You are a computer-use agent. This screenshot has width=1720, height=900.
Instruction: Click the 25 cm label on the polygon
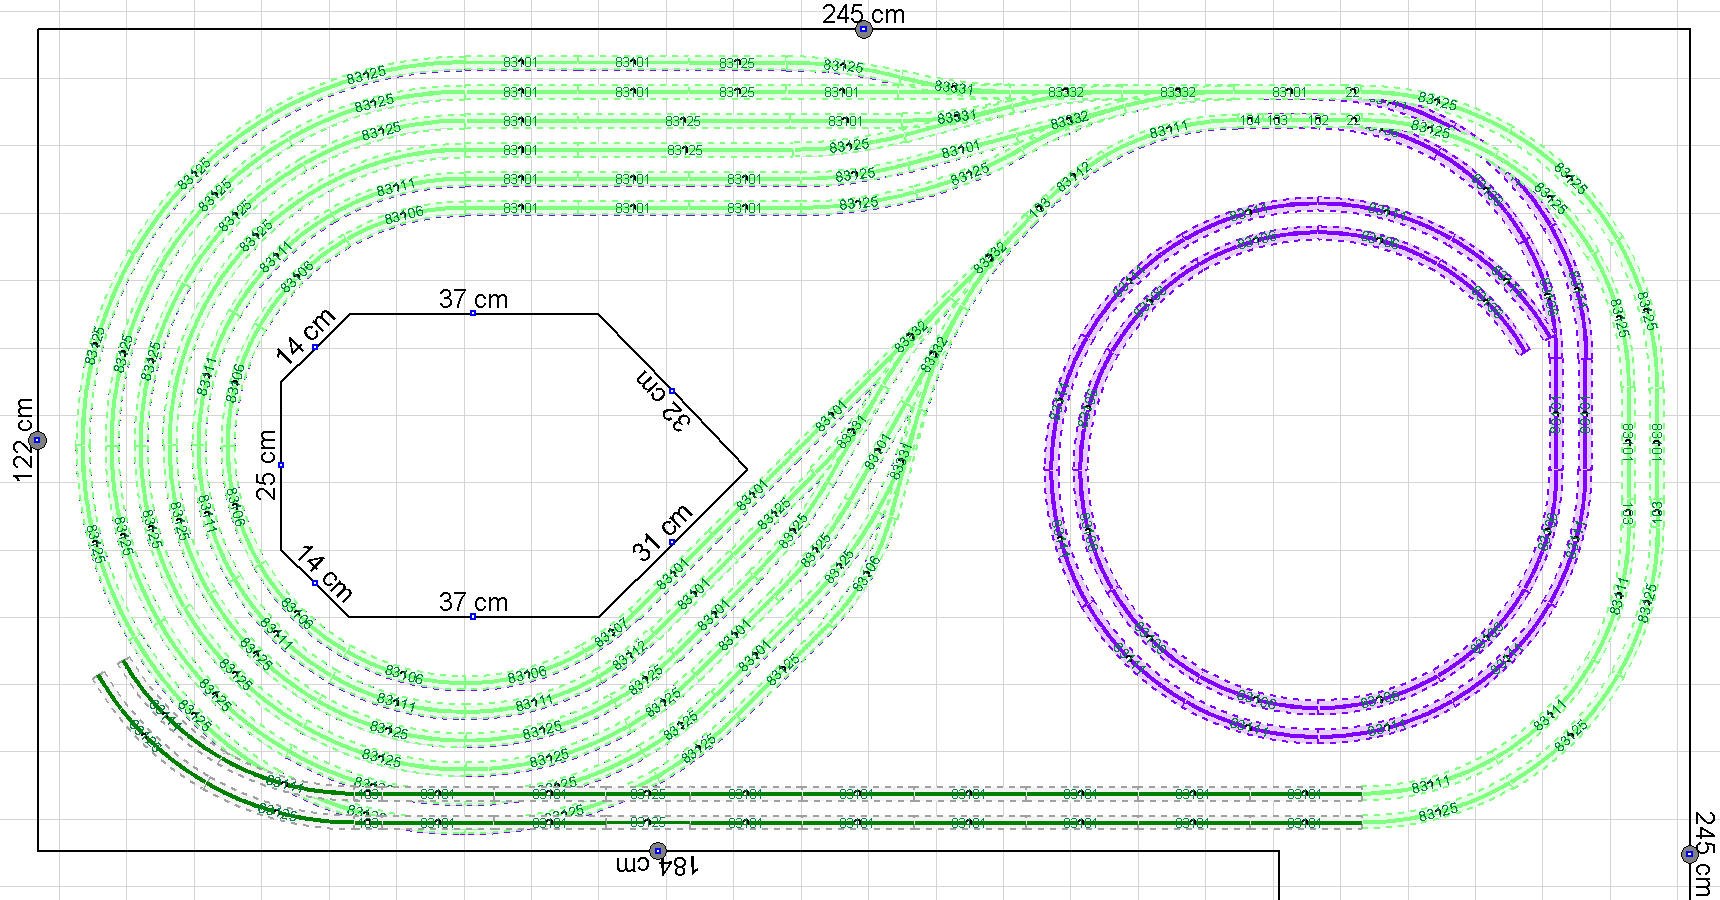[x=267, y=465]
